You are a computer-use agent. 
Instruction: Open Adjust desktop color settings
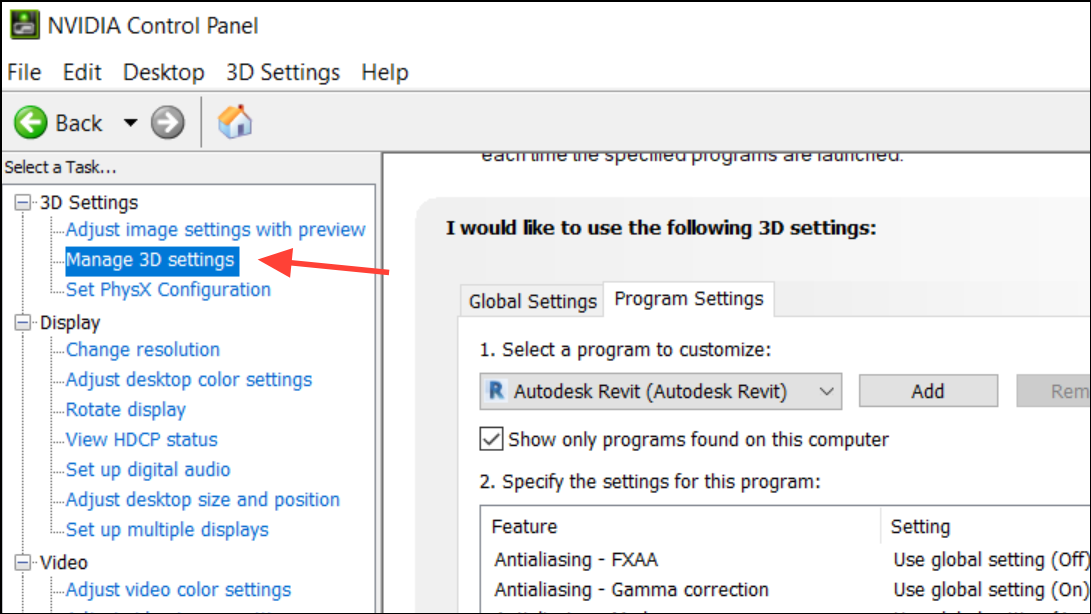(189, 380)
